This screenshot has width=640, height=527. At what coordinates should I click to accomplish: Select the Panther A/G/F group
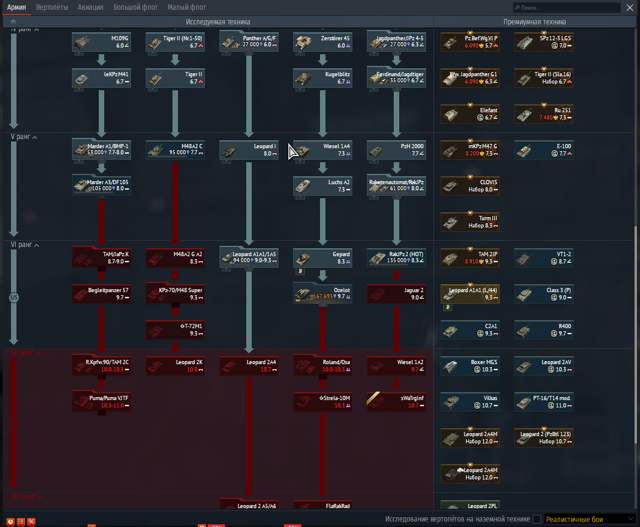249,42
